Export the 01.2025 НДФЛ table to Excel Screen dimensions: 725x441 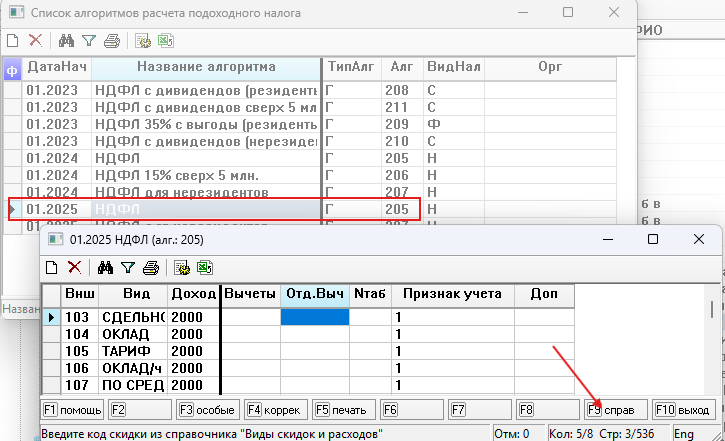(204, 267)
